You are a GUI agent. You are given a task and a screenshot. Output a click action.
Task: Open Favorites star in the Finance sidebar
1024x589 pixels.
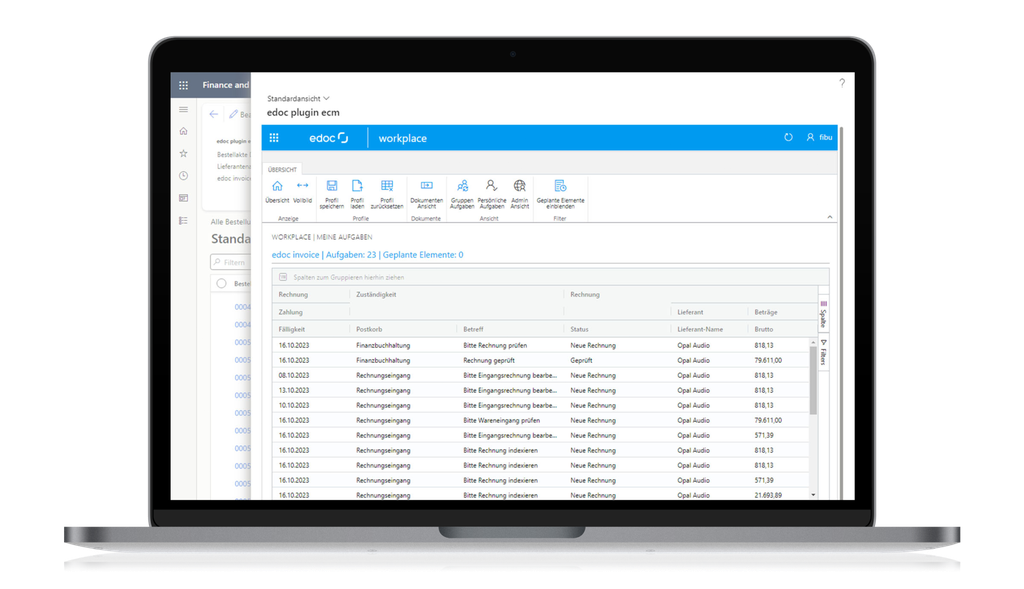[184, 153]
